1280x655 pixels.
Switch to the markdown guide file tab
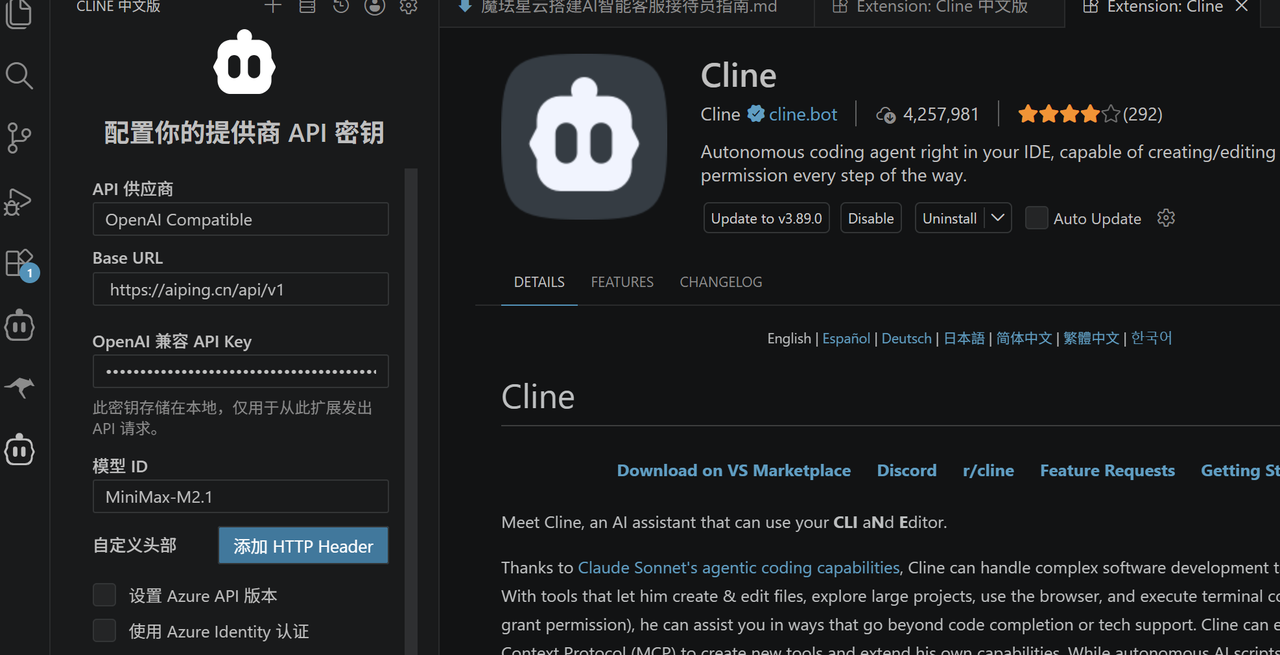(626, 10)
